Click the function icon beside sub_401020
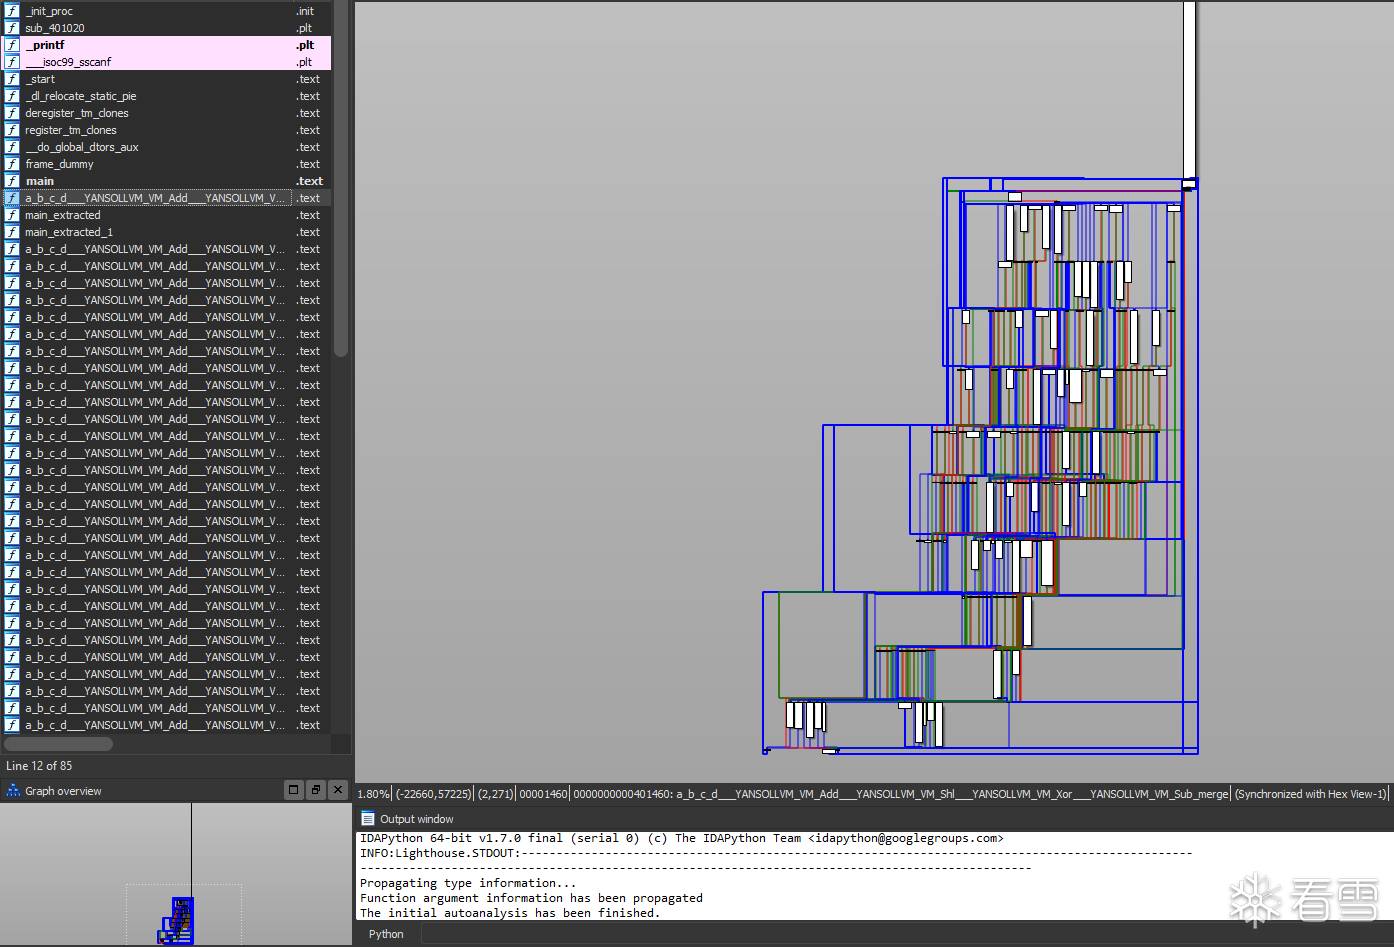The height and width of the screenshot is (947, 1394). [12, 28]
